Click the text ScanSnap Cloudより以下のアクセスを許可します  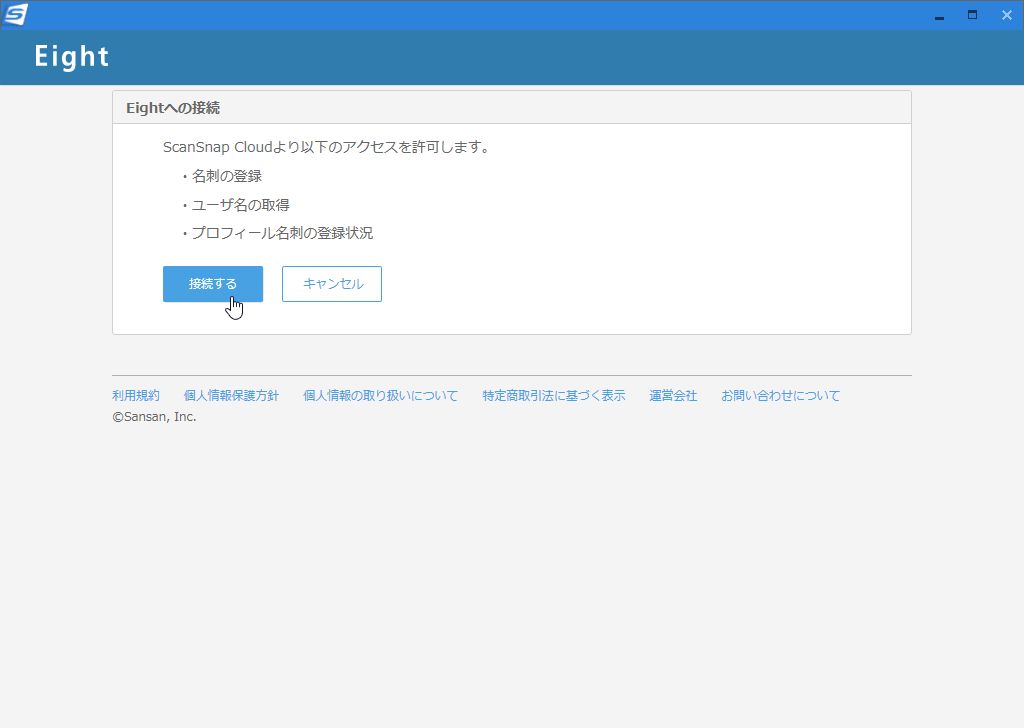point(326,148)
